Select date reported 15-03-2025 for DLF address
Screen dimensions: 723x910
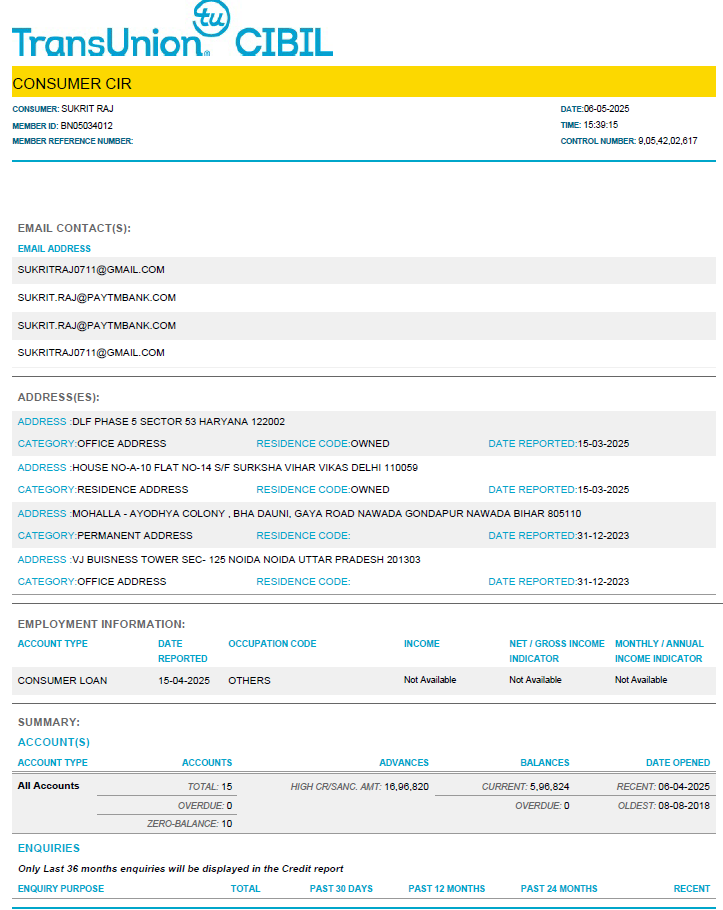coord(603,443)
